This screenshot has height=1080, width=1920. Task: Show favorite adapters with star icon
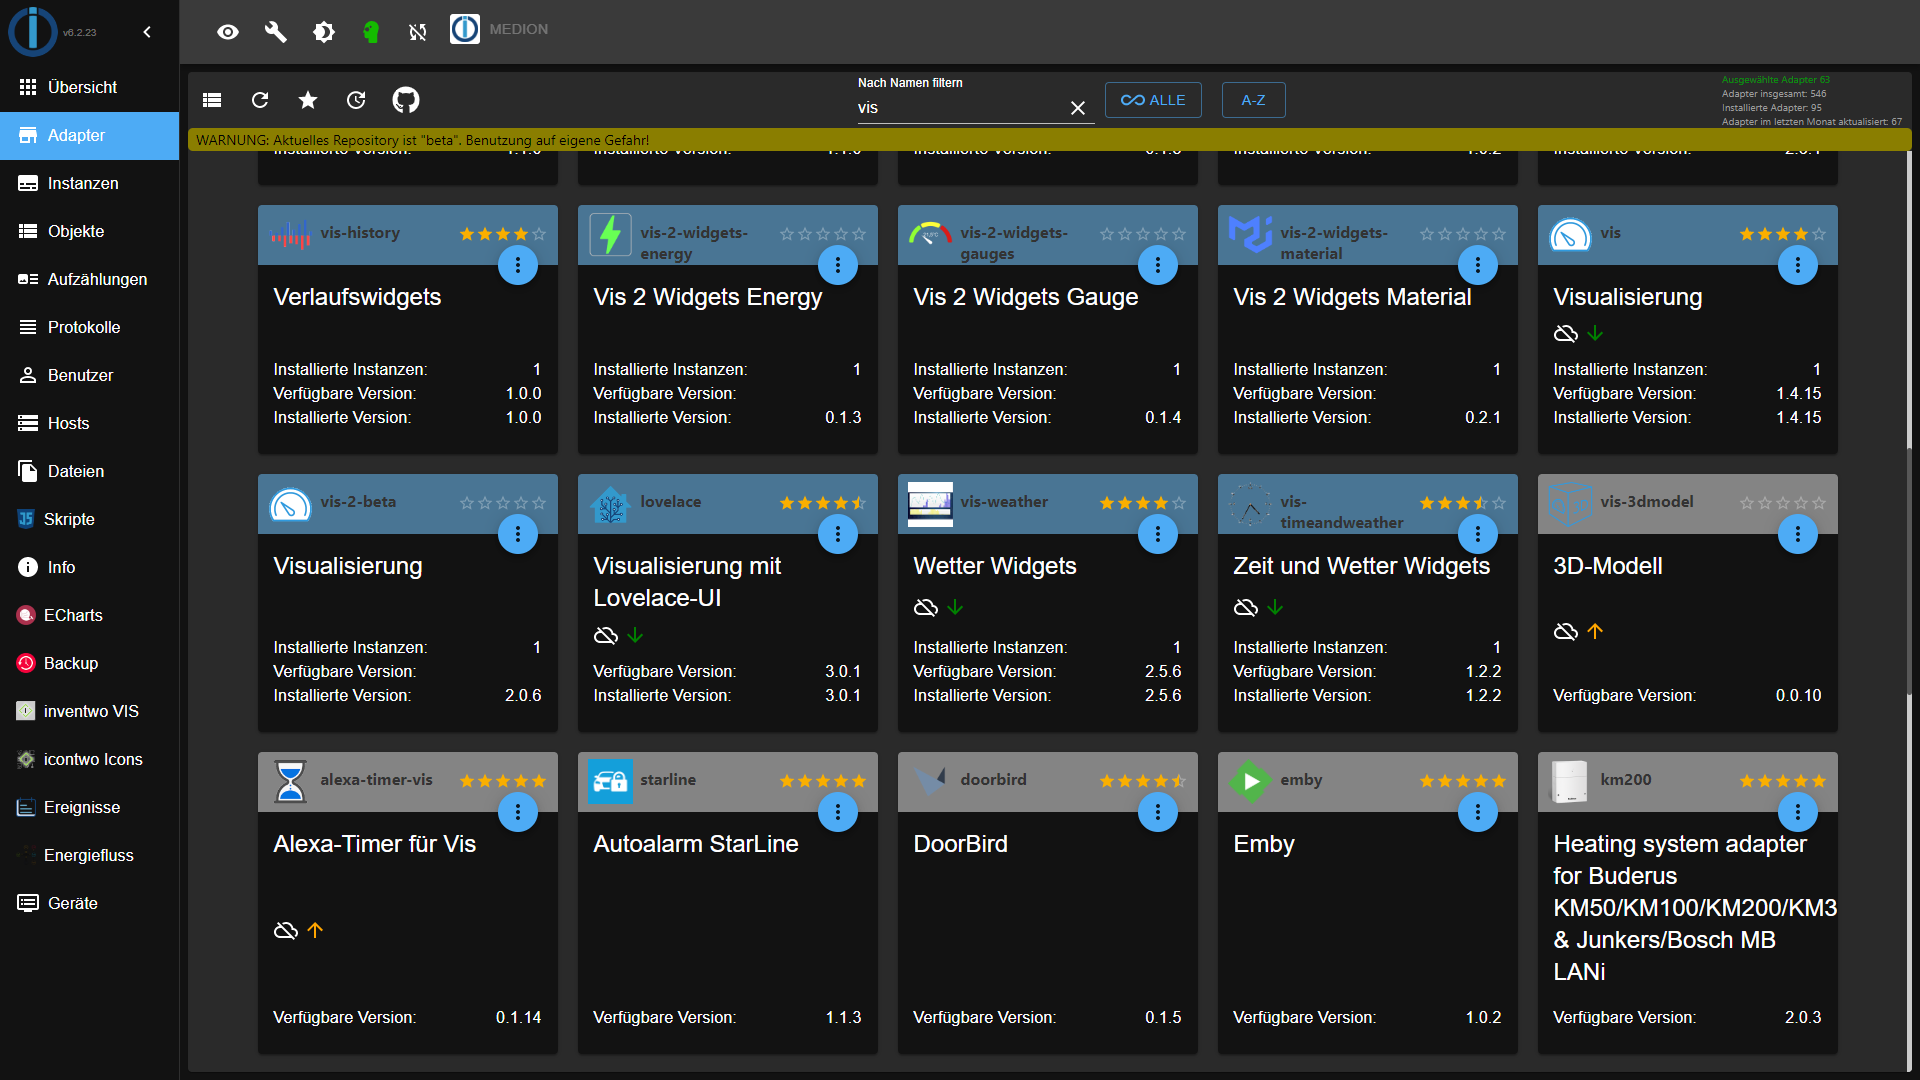point(308,100)
